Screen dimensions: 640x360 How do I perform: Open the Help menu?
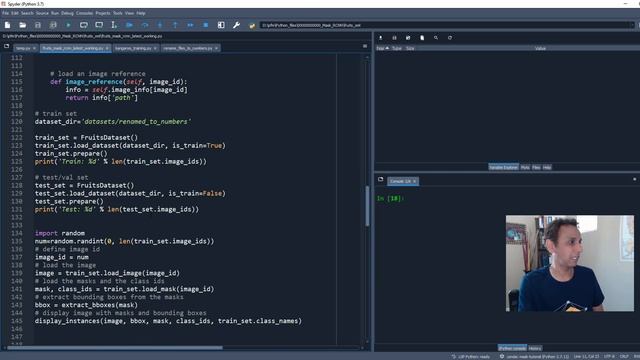click(x=141, y=13)
